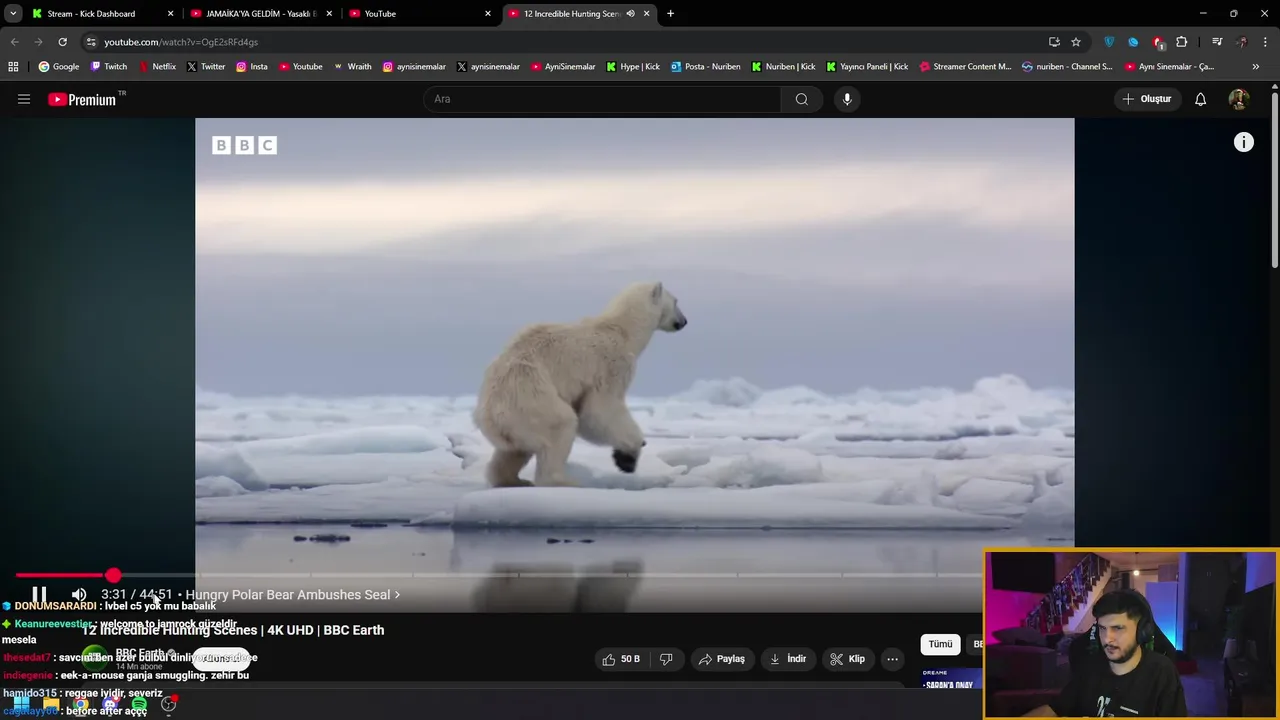Expand chapter Hungry Polar Bear Ambushes Seal
1280x720 pixels.
click(292, 594)
